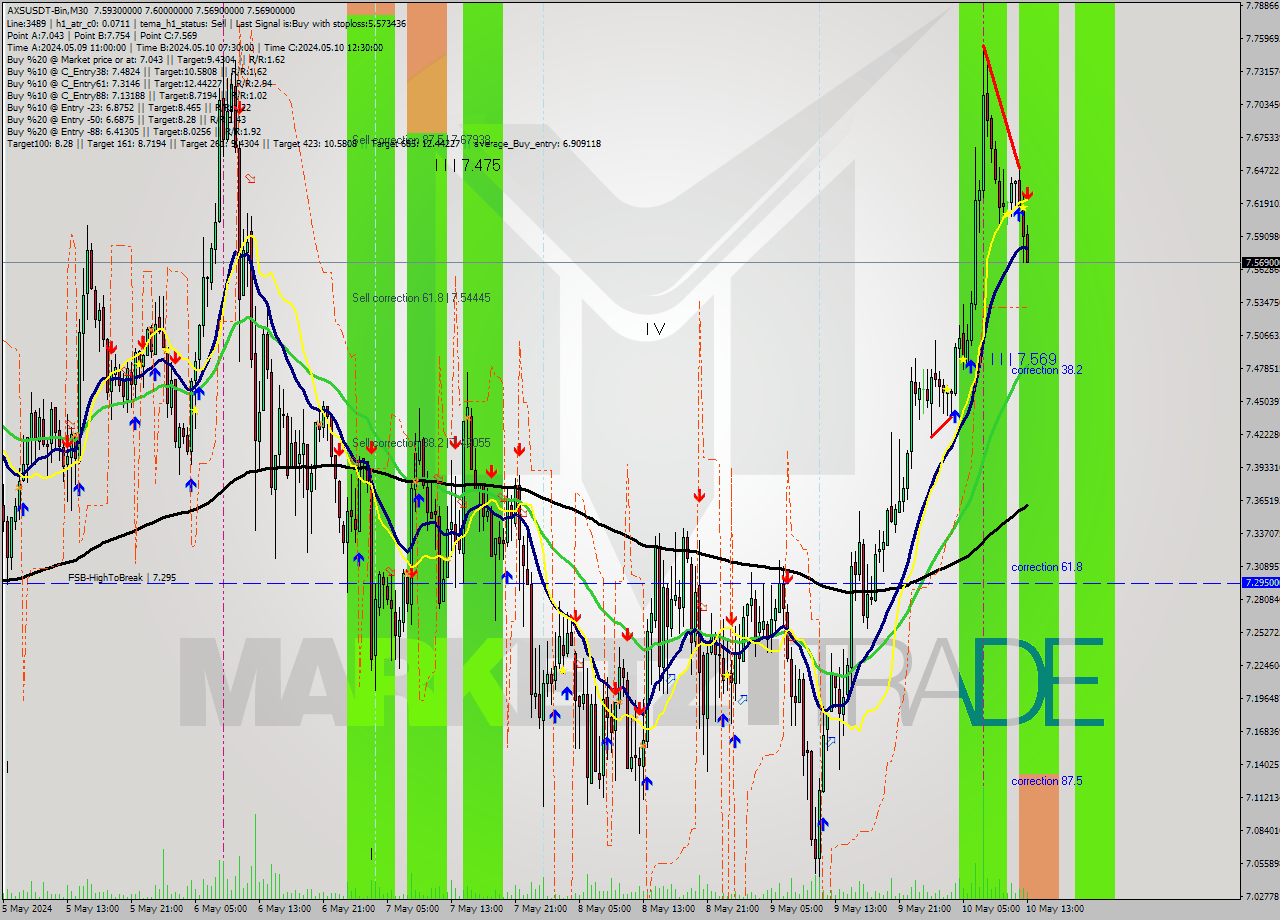Click the '9 May 05:00' time label
Screen dimensions: 1280x920
pyautogui.click(x=797, y=909)
